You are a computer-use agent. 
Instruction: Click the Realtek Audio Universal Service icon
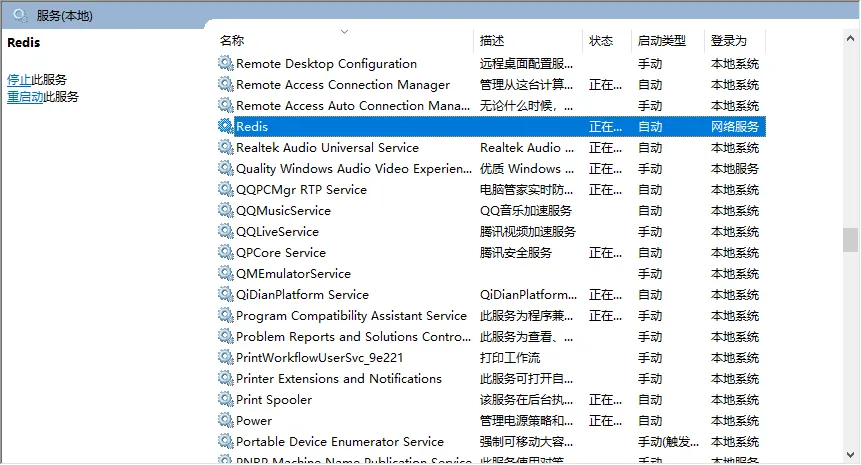[225, 148]
